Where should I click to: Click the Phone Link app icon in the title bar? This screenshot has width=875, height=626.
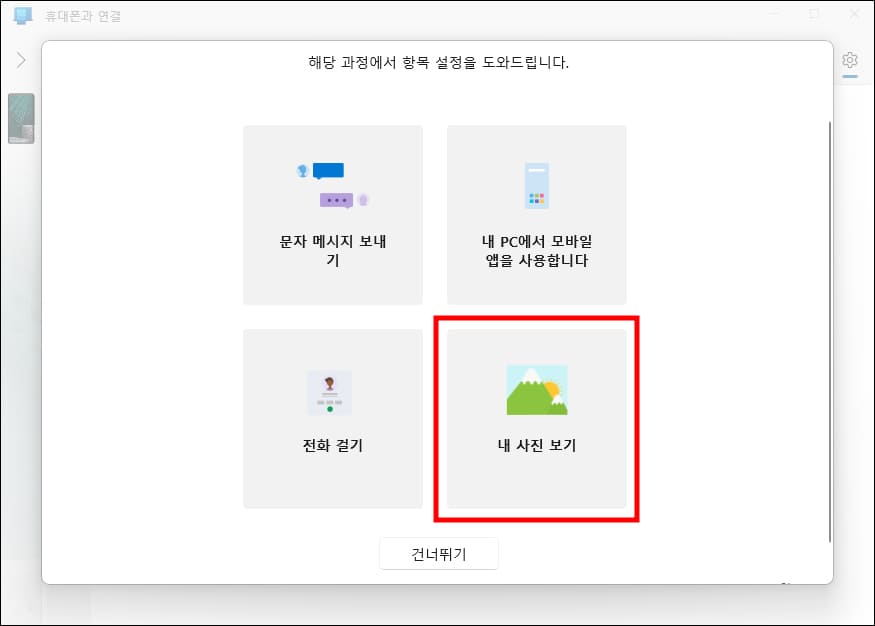[21, 15]
